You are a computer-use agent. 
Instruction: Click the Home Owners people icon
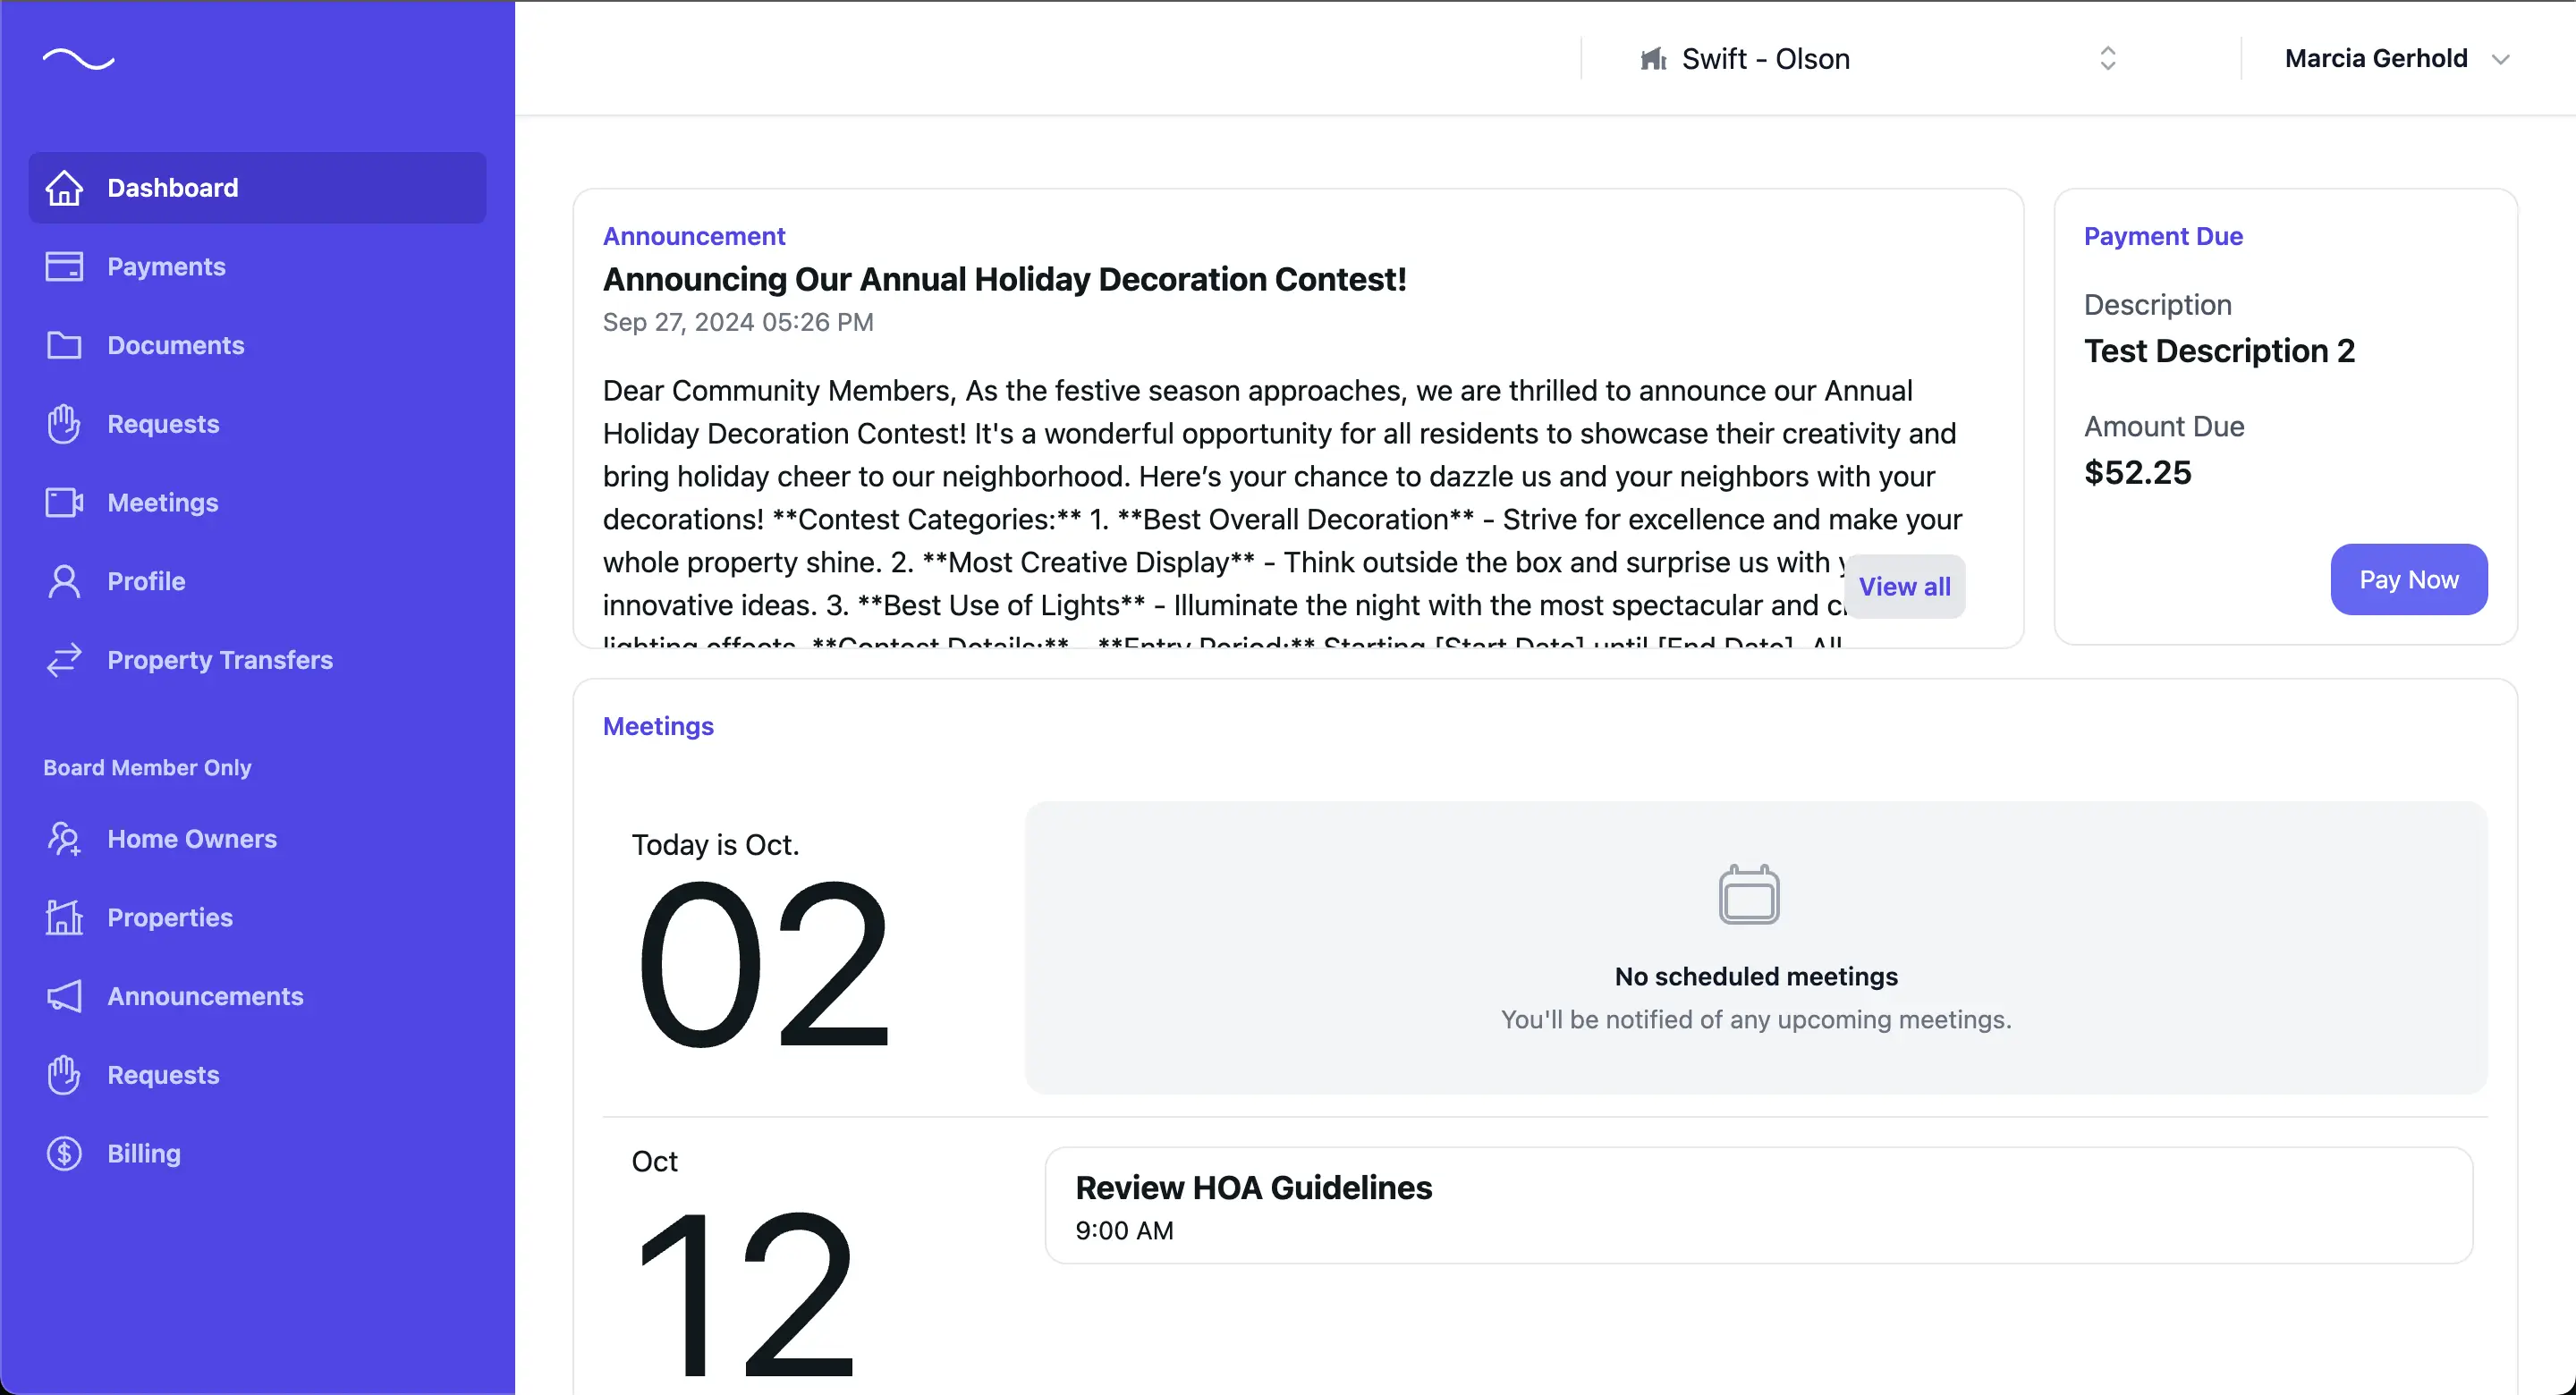click(x=63, y=838)
